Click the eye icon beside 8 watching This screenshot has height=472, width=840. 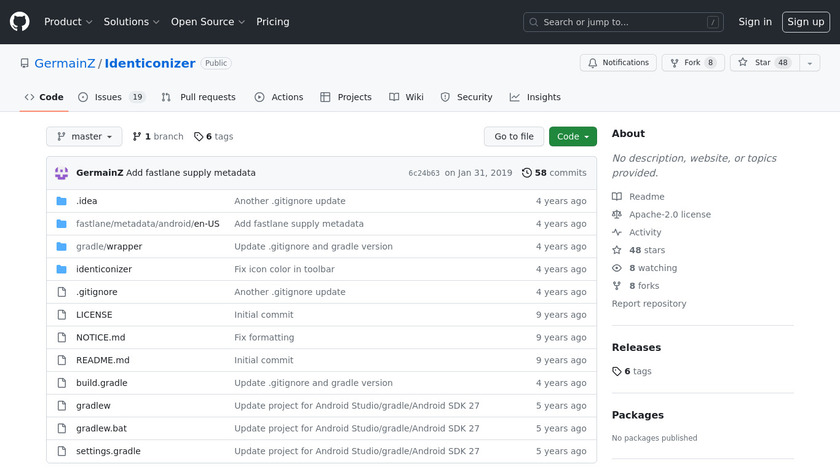tap(617, 268)
